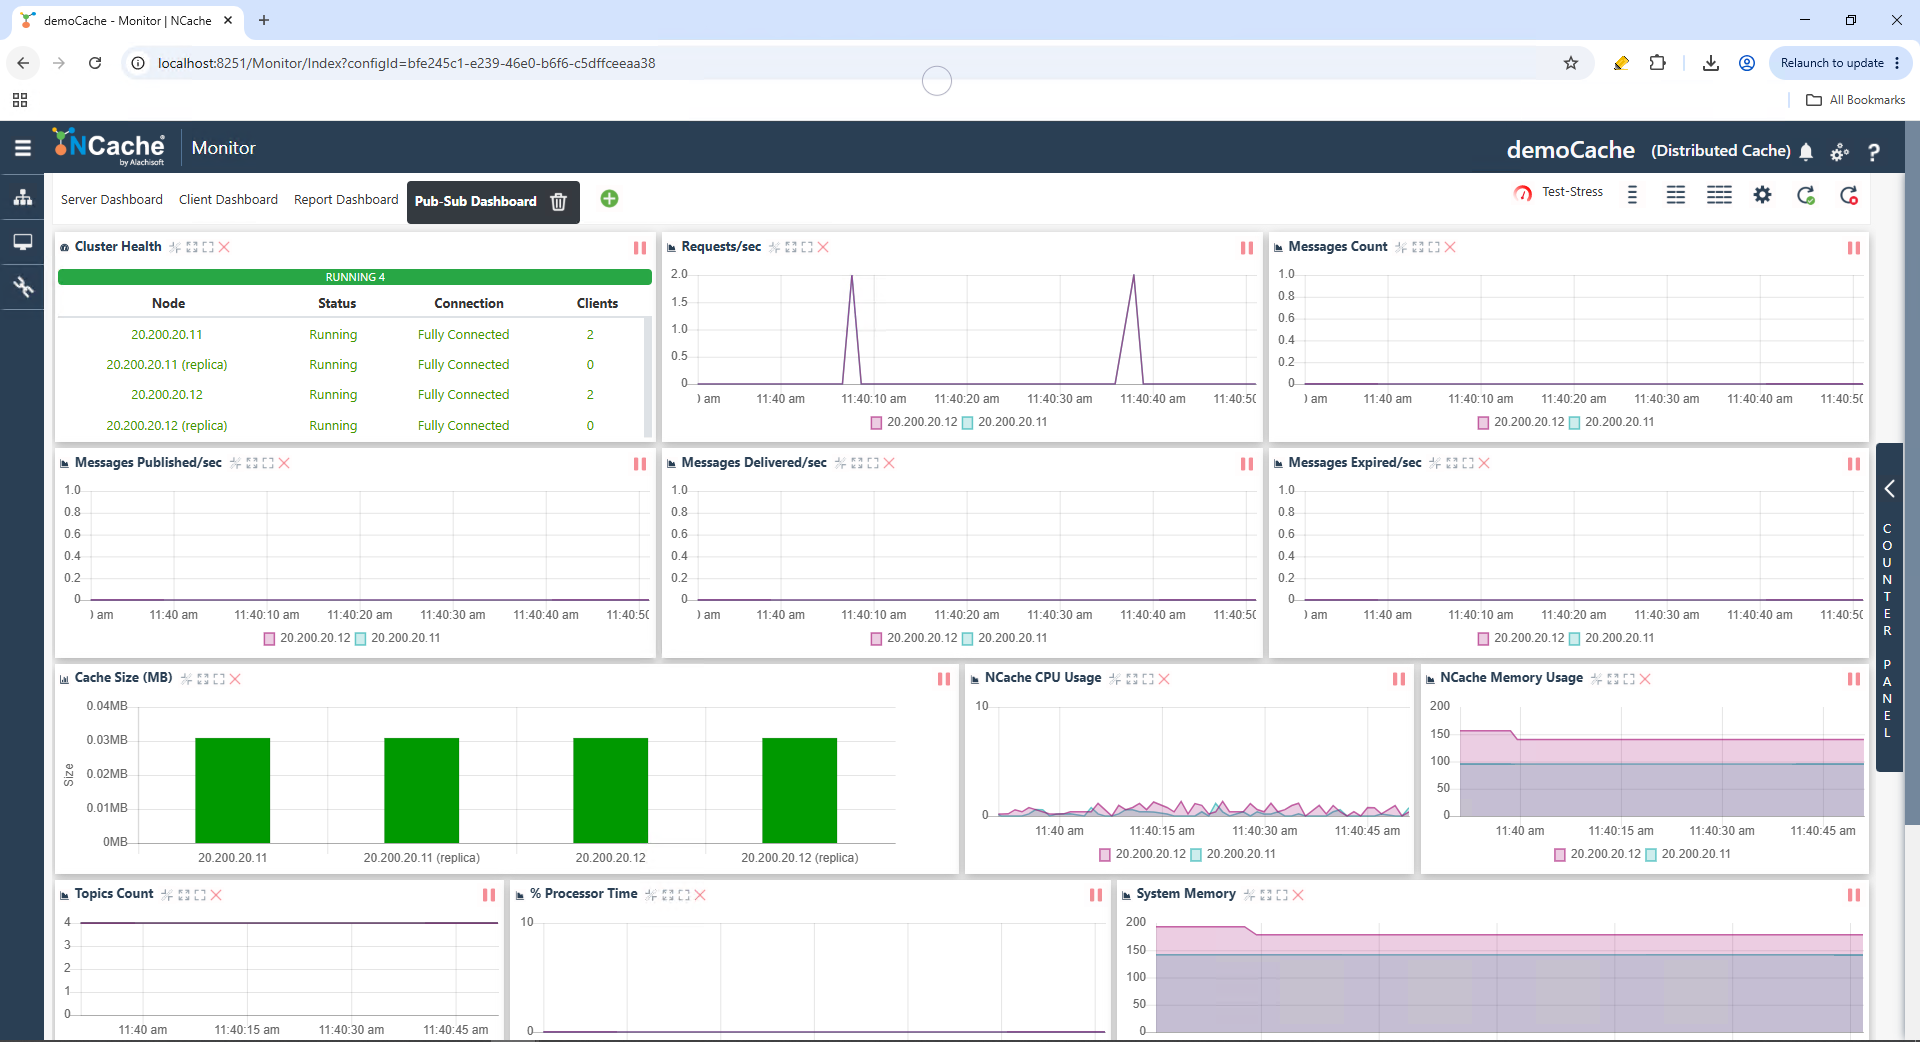Maximize the System Memory panel to fullscreen
This screenshot has height=1042, width=1920.
pyautogui.click(x=1282, y=895)
